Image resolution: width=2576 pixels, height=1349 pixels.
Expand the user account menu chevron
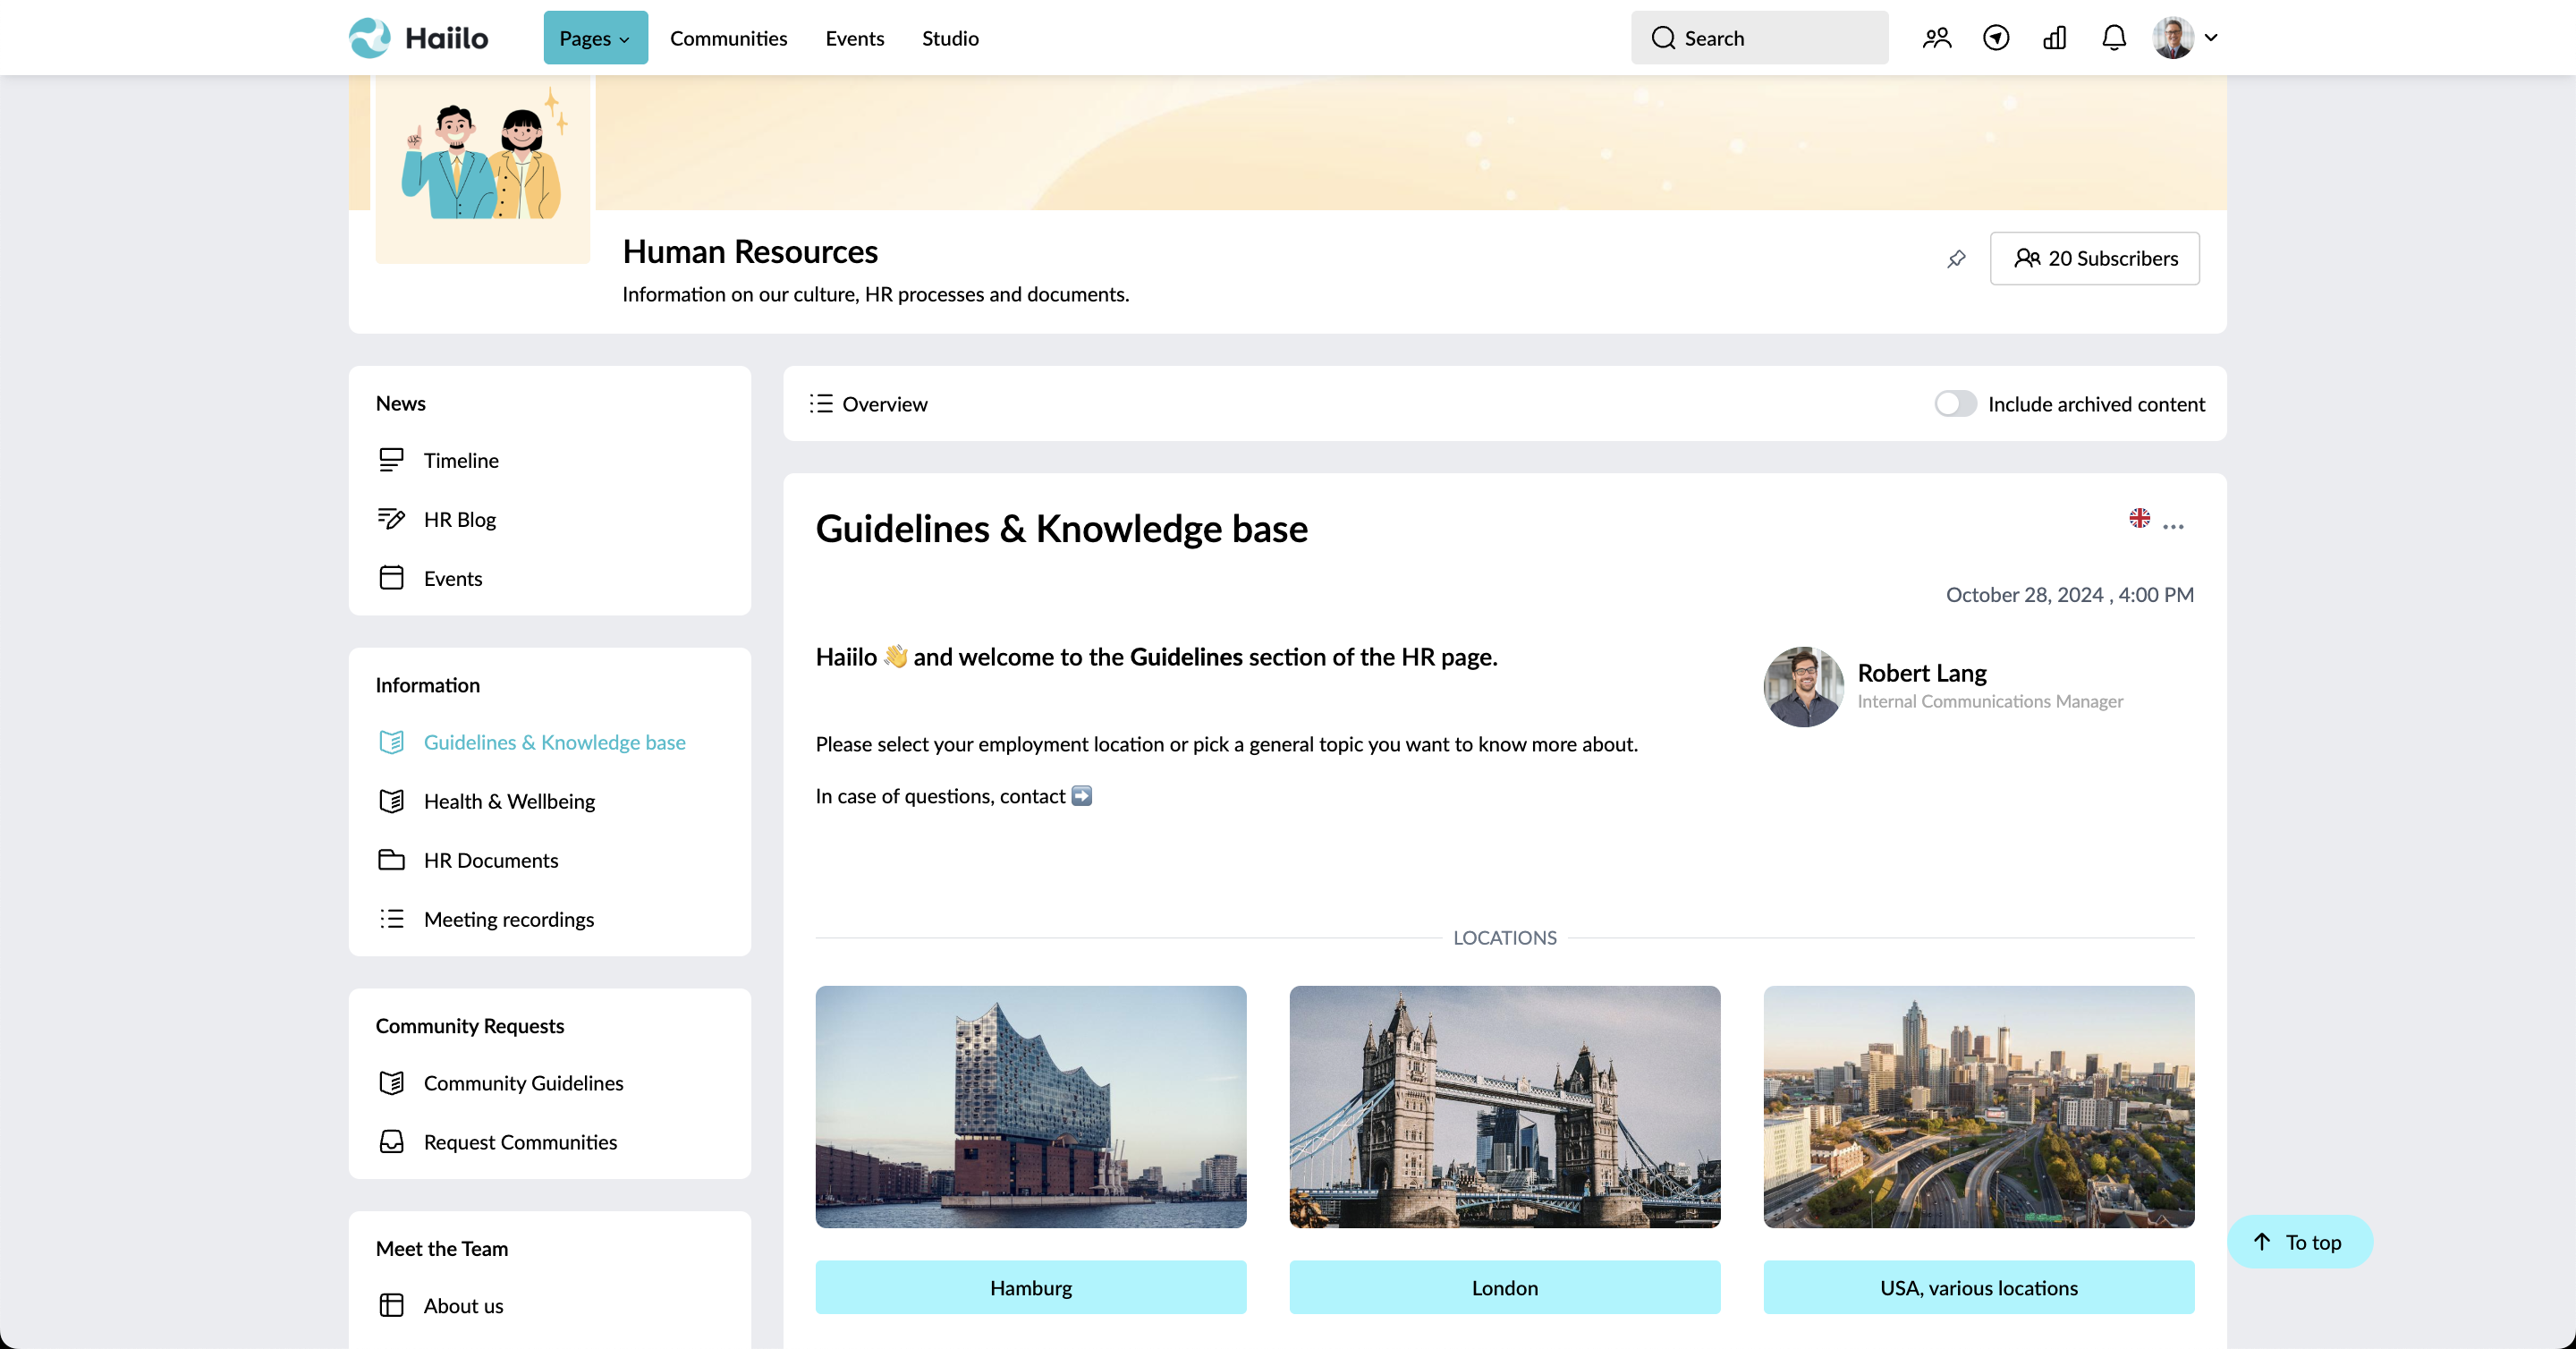(x=2211, y=38)
